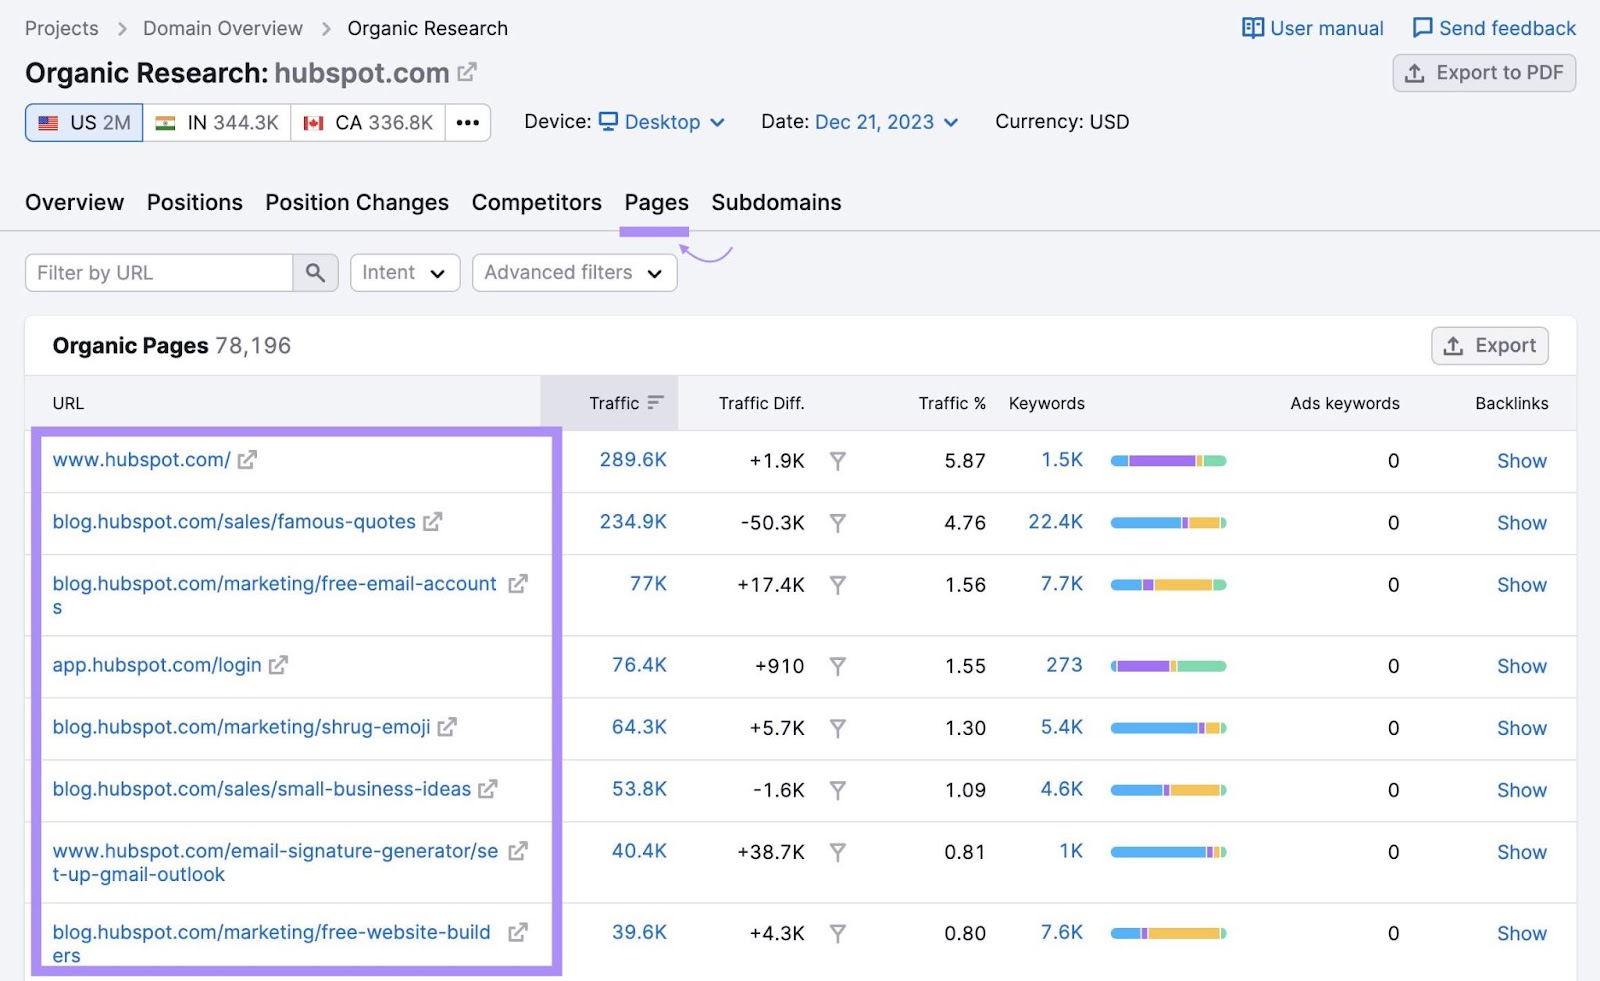
Task: Switch to the Competitors tab
Action: click(x=536, y=202)
